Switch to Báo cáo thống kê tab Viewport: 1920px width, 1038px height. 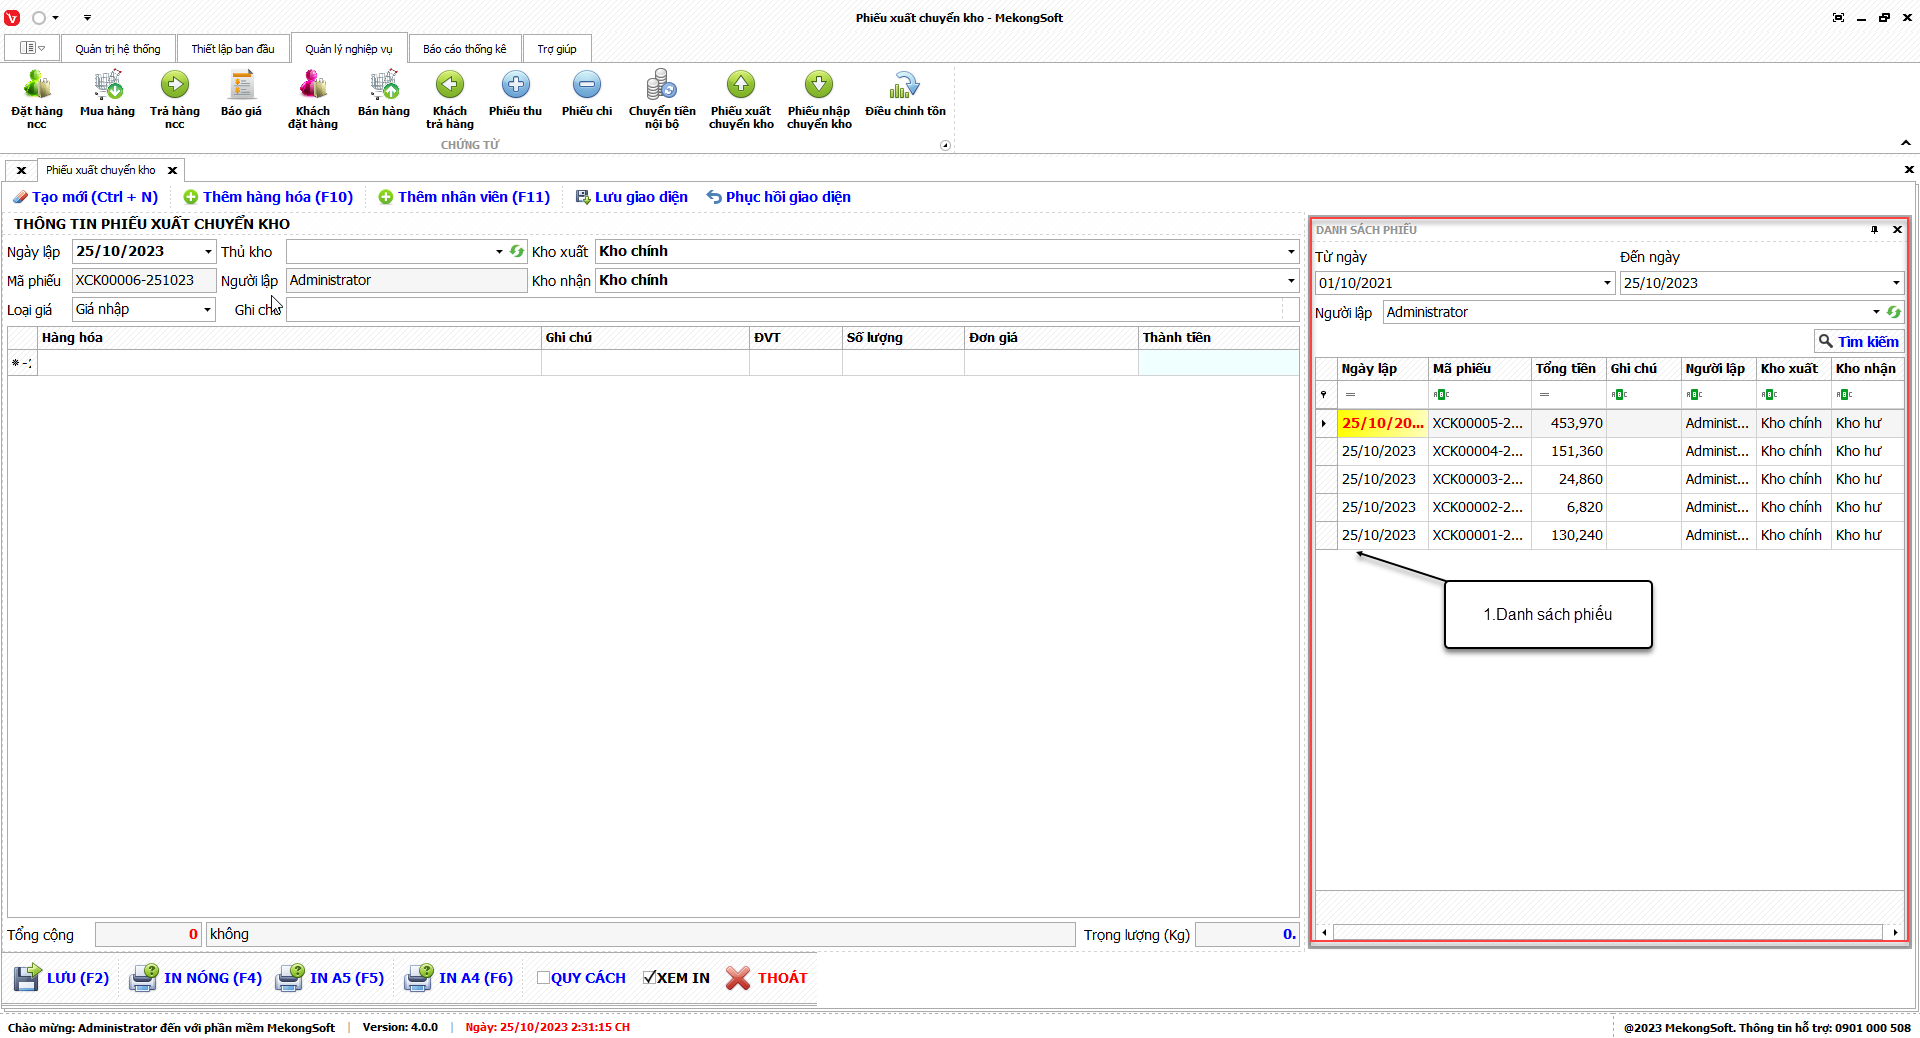pos(464,49)
